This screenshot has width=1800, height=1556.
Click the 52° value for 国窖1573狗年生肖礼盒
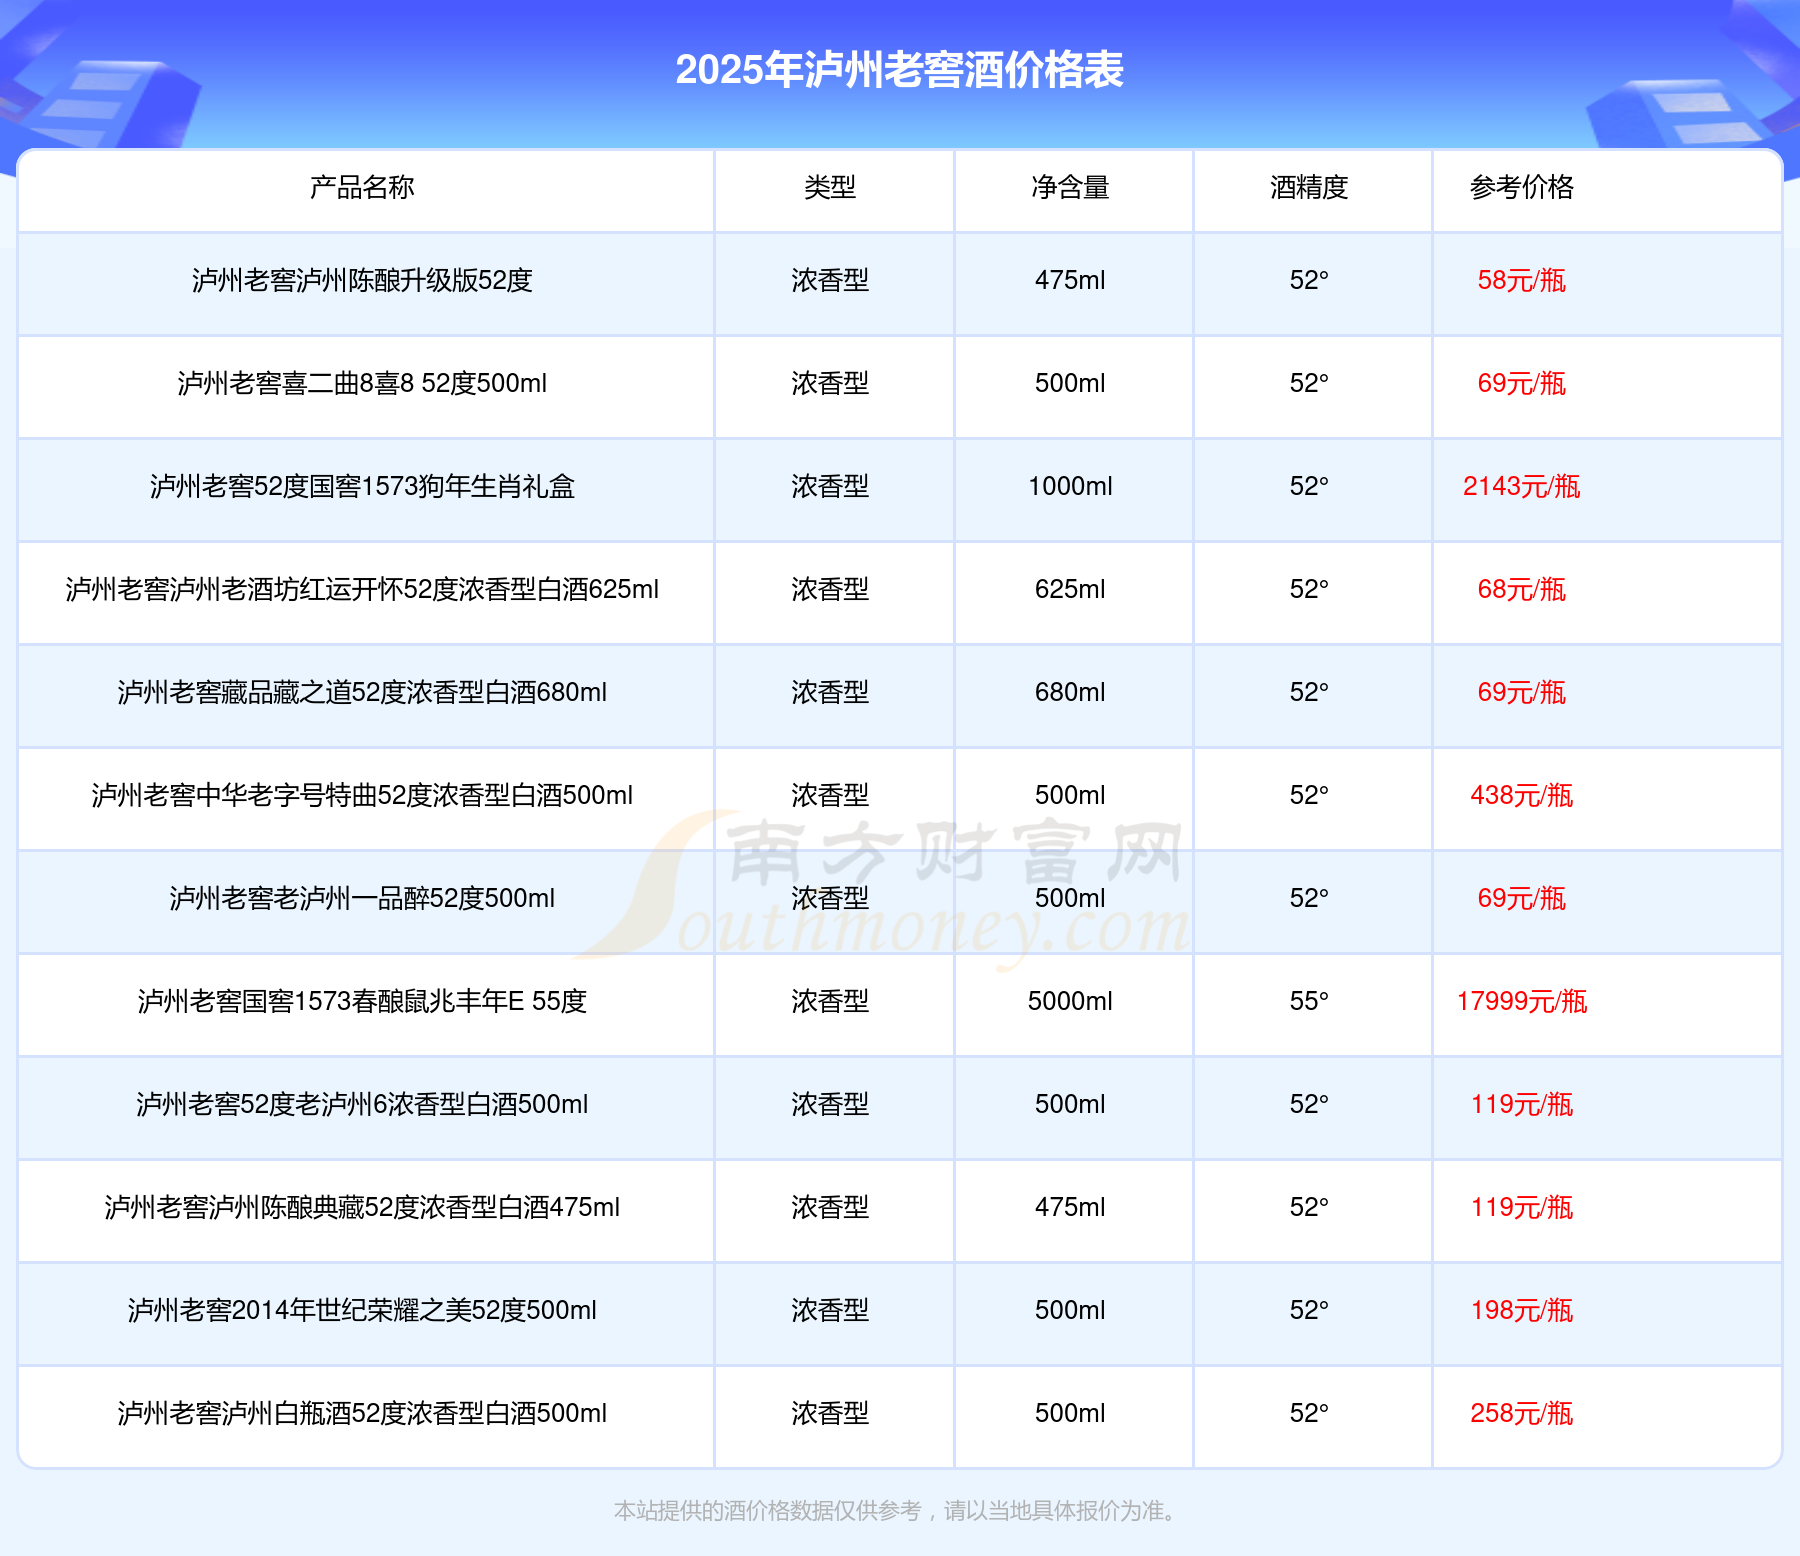tap(1309, 487)
